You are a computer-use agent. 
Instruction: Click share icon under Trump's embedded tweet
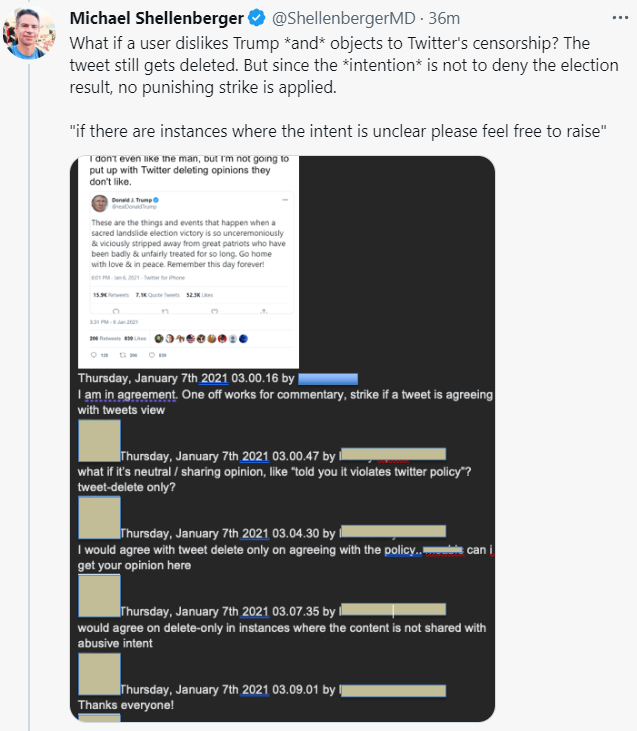point(262,311)
